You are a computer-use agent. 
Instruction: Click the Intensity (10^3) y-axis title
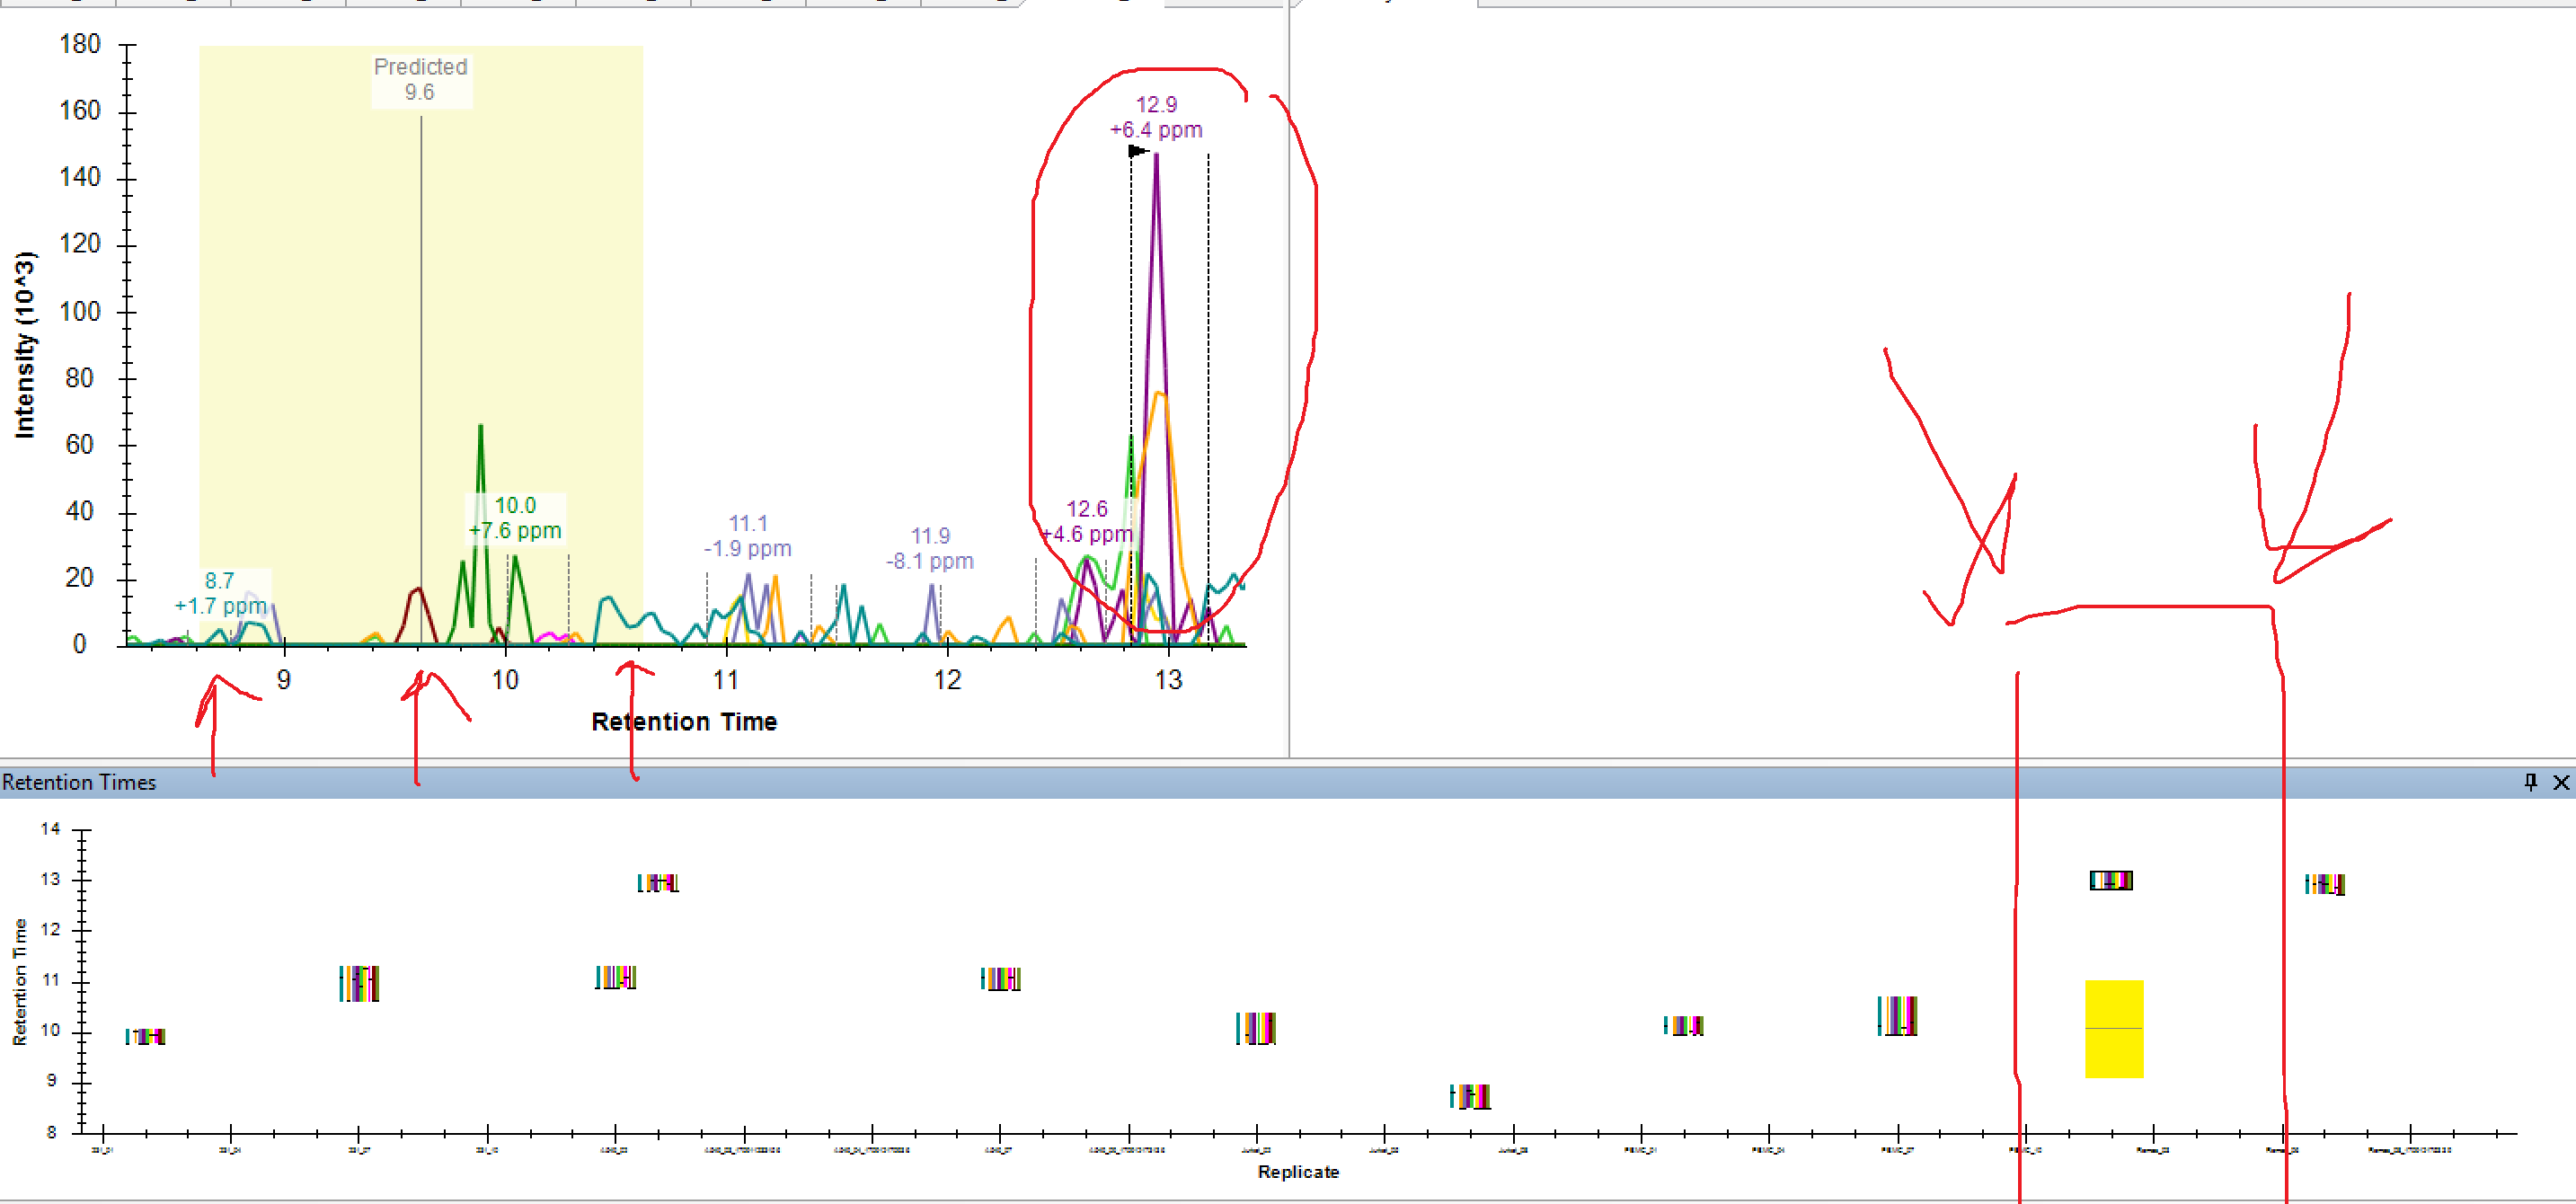pos(24,345)
